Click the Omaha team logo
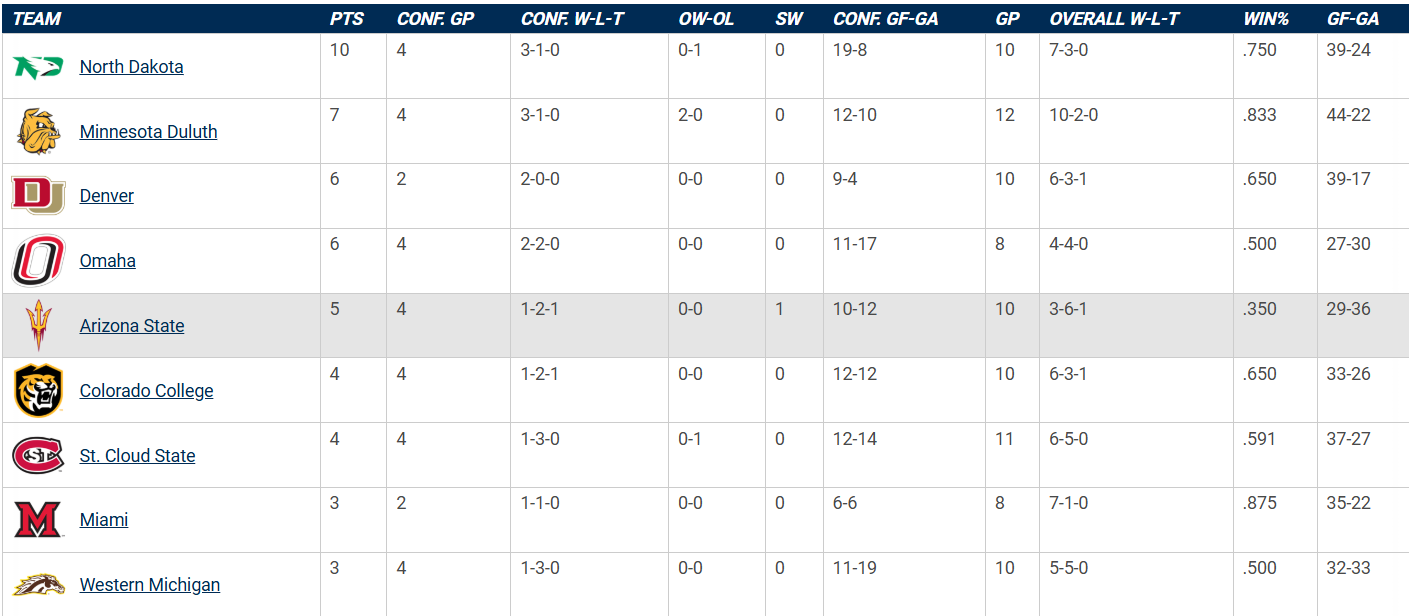Viewport: 1409px width, 616px height. [x=38, y=261]
